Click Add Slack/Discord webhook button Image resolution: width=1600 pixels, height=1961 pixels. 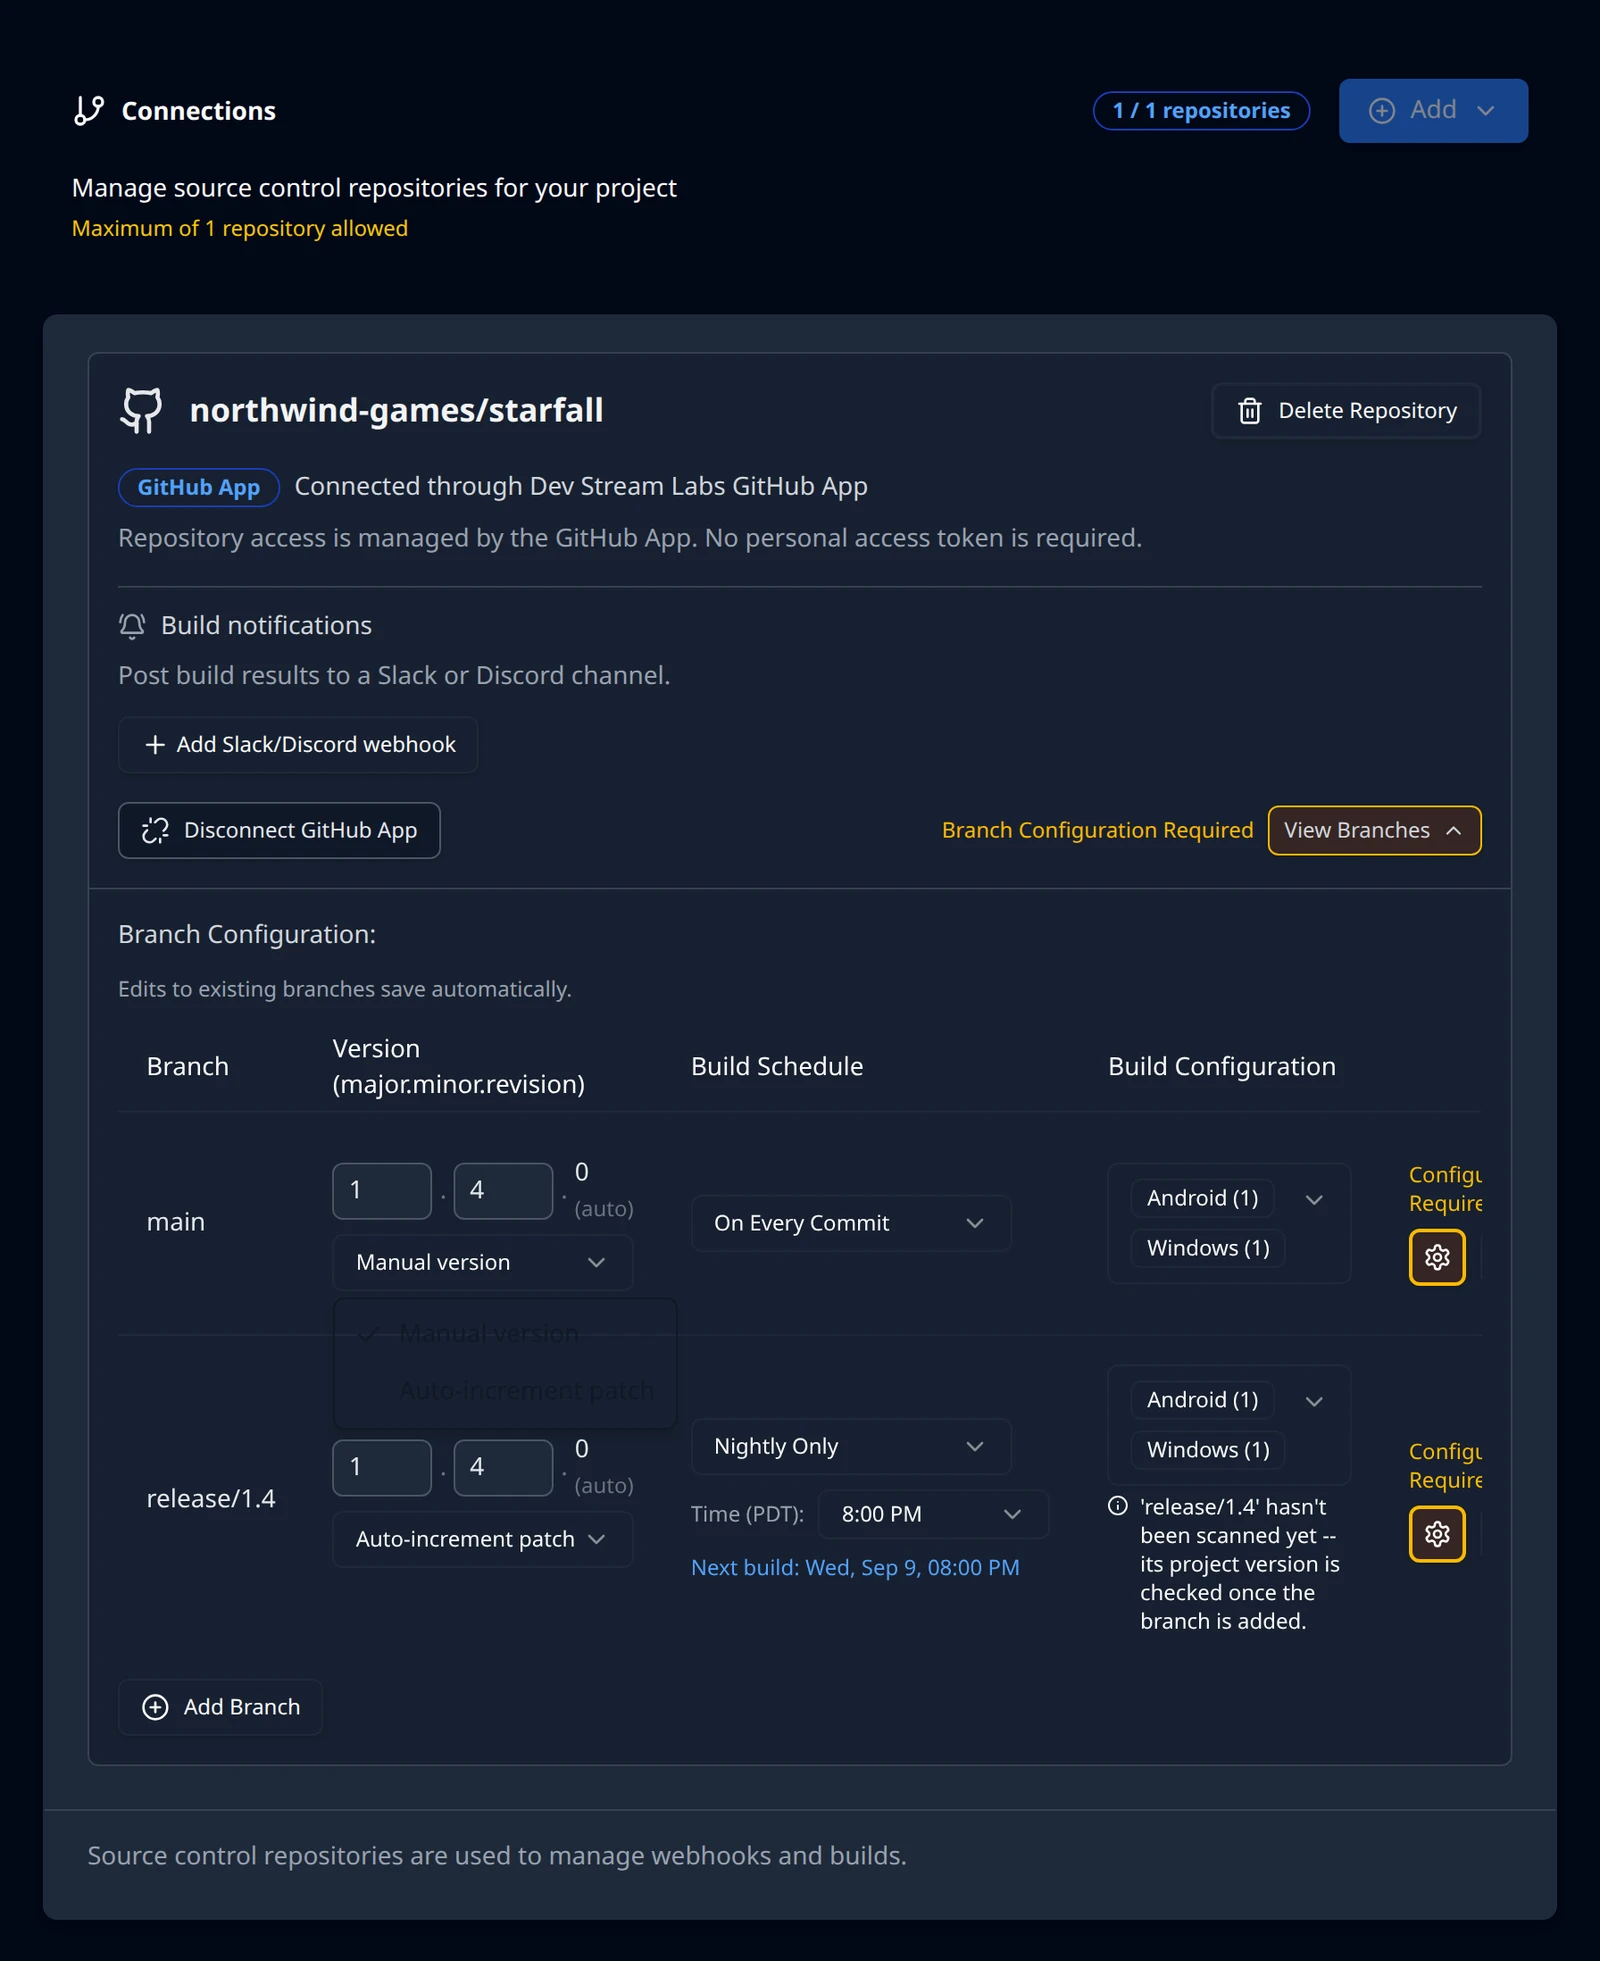click(x=298, y=745)
